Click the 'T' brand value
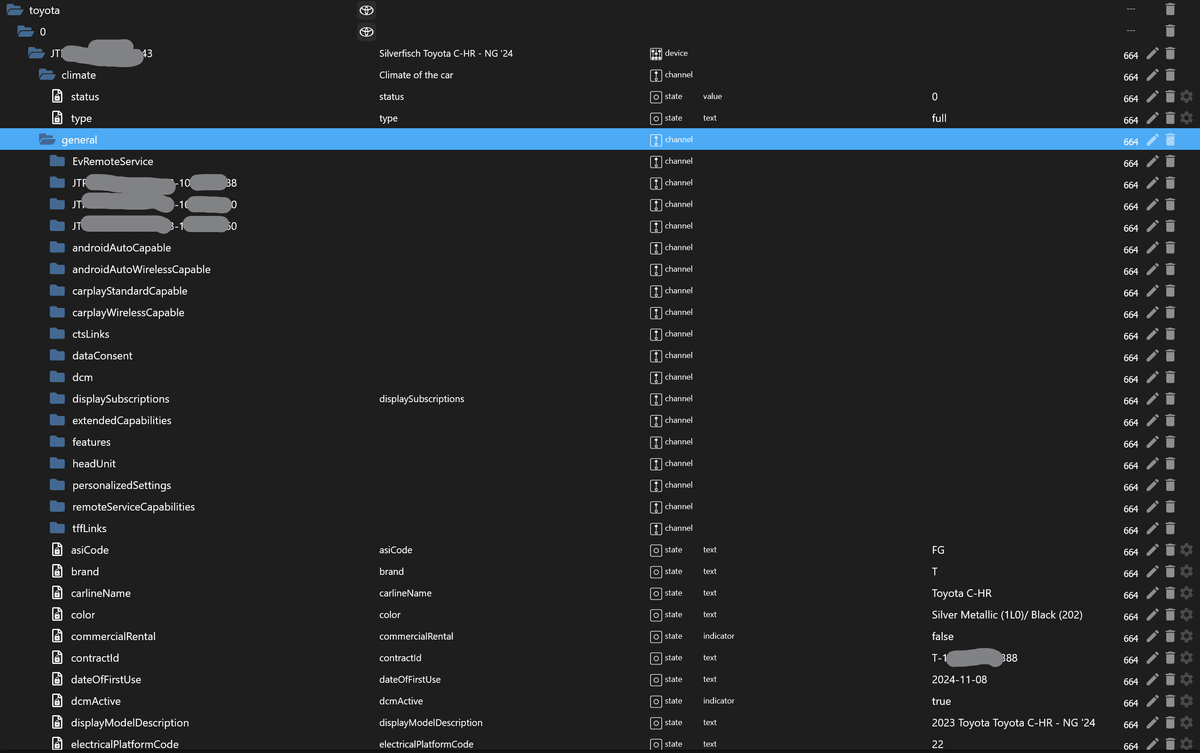1200x753 pixels. [934, 572]
